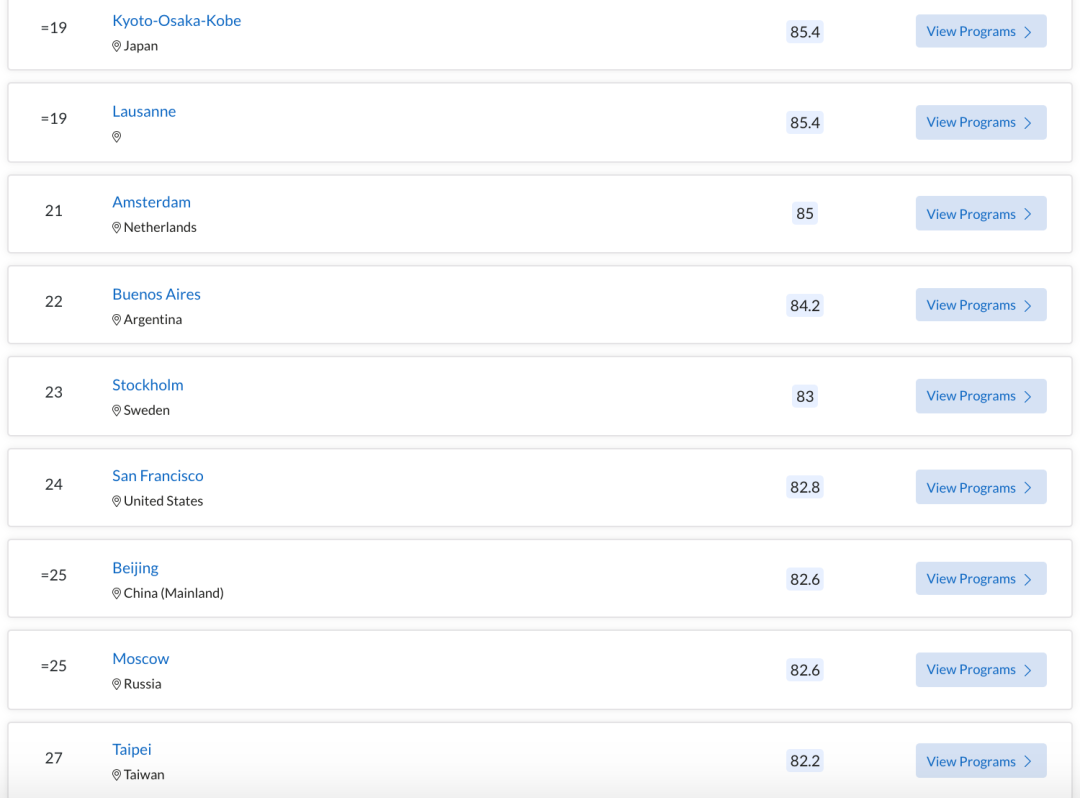
Task: Click the location pin beside Argentina
Action: [116, 319]
